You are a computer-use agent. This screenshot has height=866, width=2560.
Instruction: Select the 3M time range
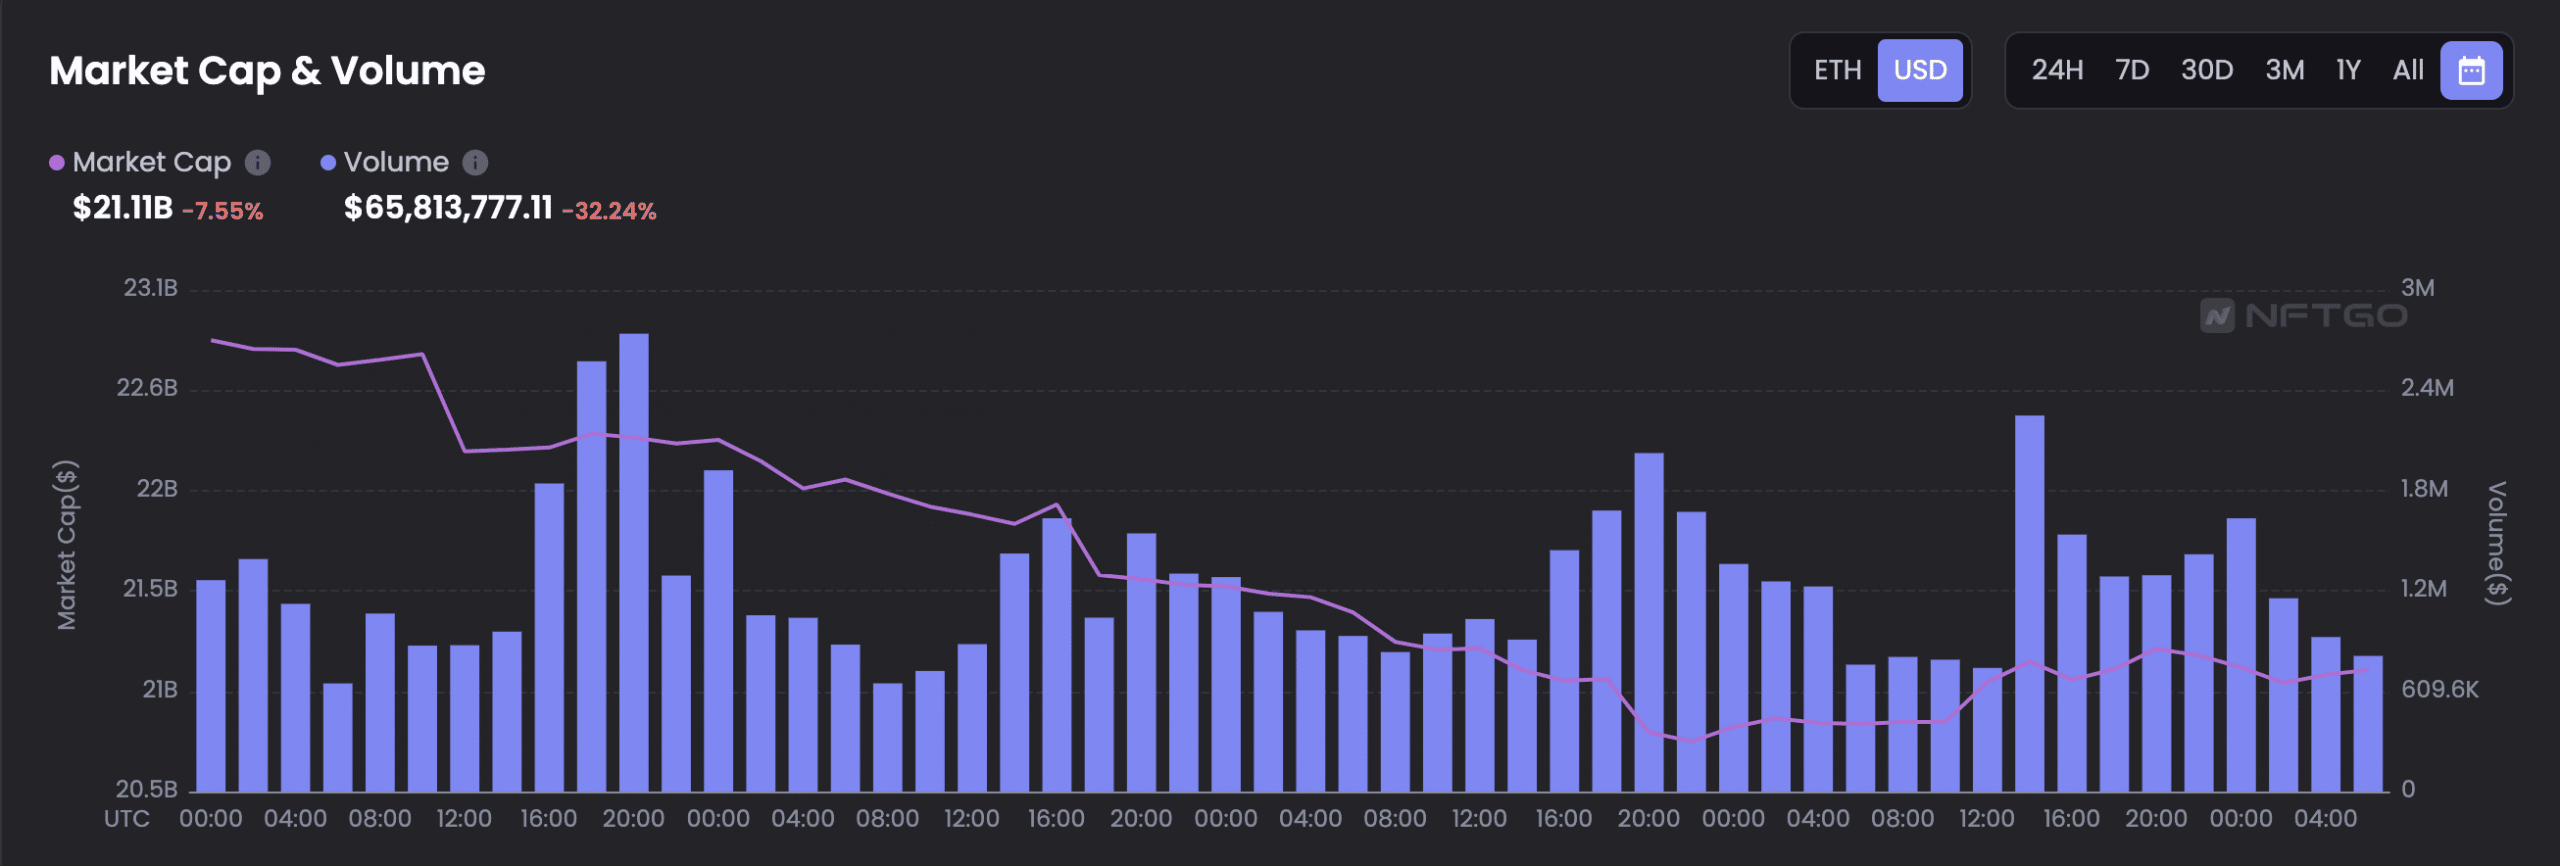[2285, 71]
